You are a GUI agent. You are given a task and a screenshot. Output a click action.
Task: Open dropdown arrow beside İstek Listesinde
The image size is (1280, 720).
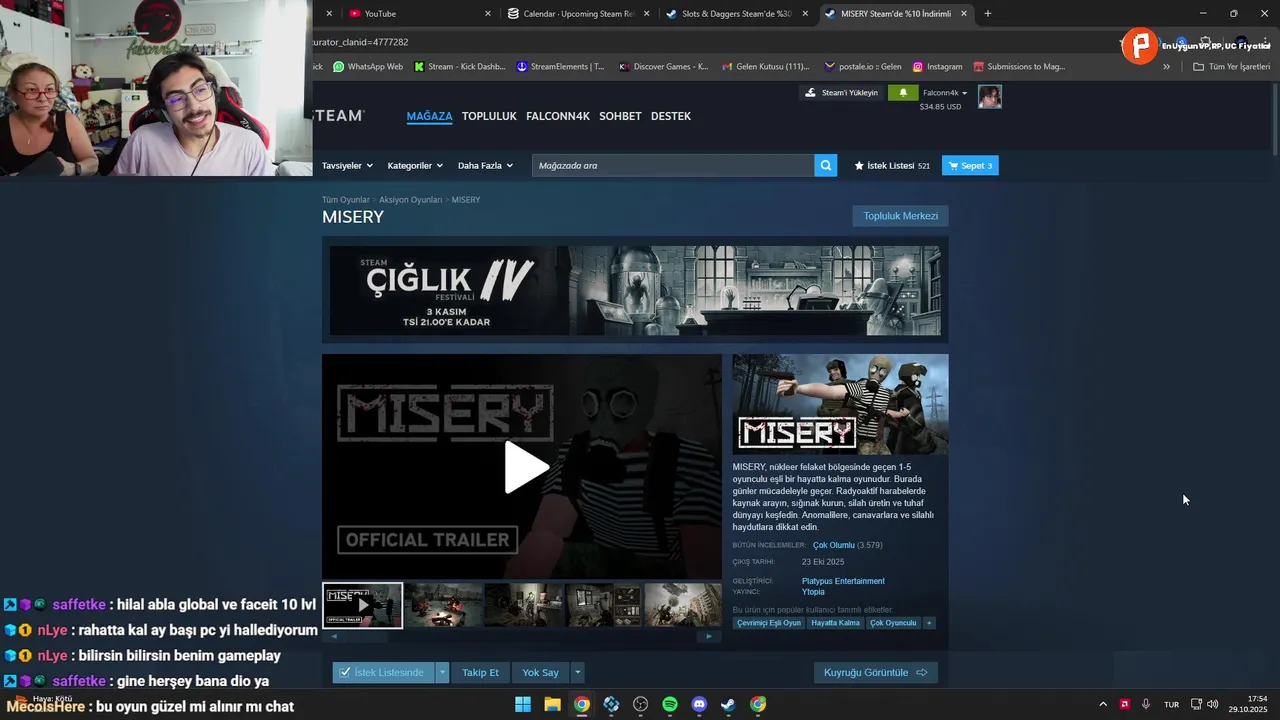(442, 672)
